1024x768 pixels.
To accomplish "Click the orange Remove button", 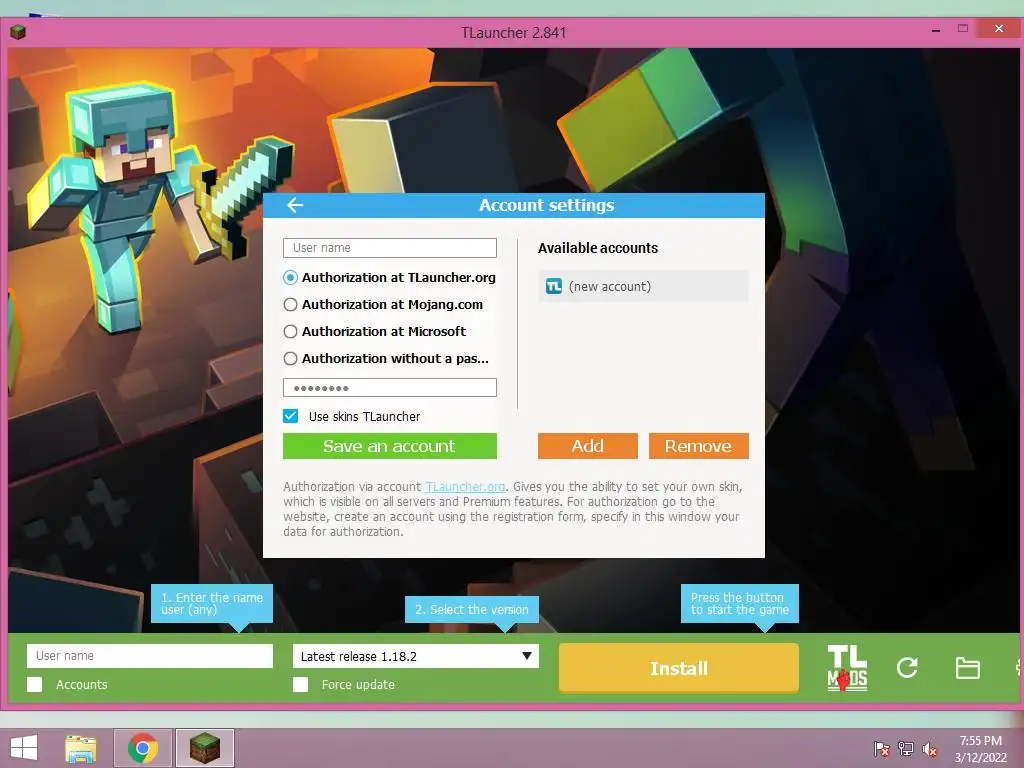I will (x=699, y=446).
